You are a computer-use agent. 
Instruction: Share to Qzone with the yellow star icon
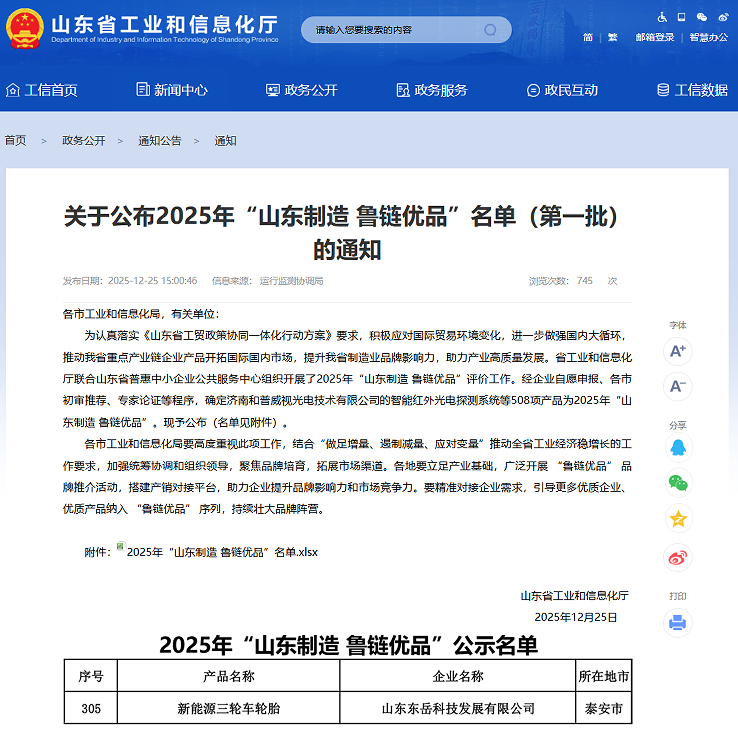[678, 519]
